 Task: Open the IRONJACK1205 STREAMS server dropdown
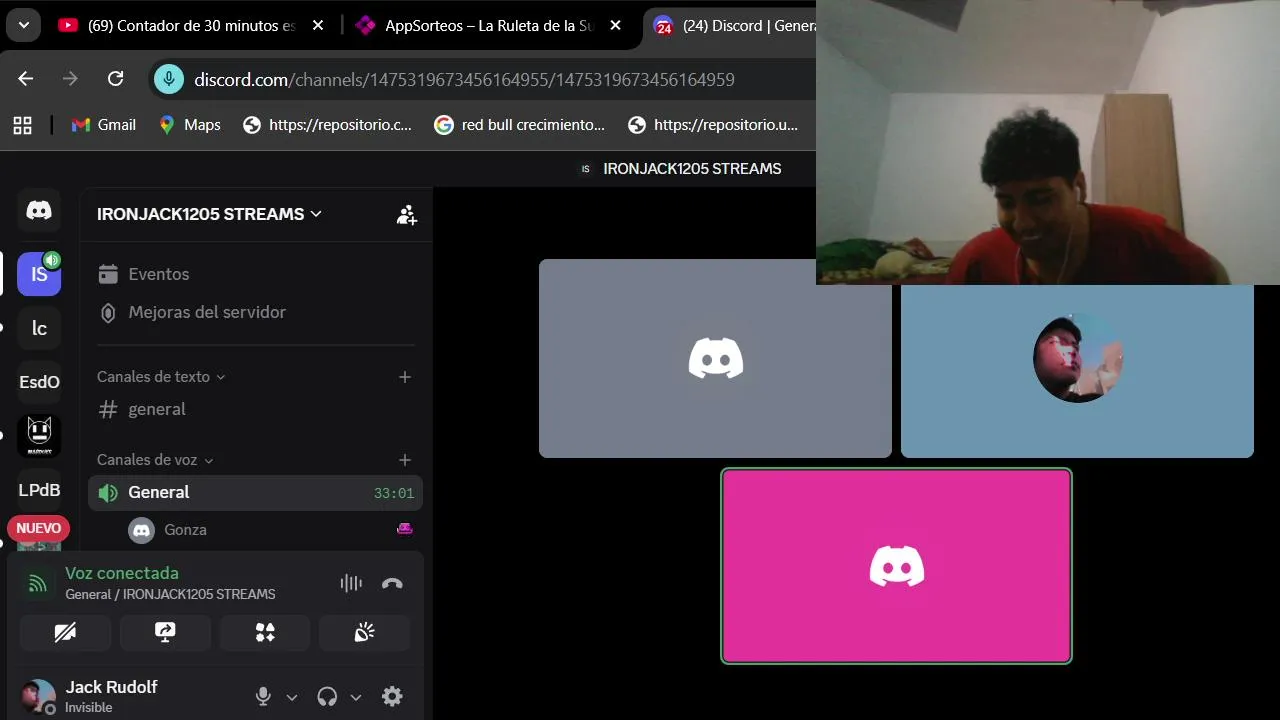209,214
